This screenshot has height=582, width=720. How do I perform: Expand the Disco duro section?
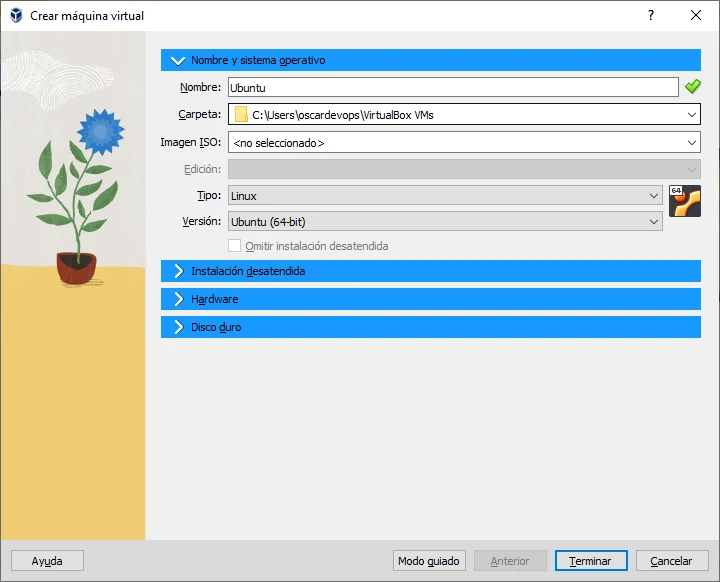click(x=431, y=327)
